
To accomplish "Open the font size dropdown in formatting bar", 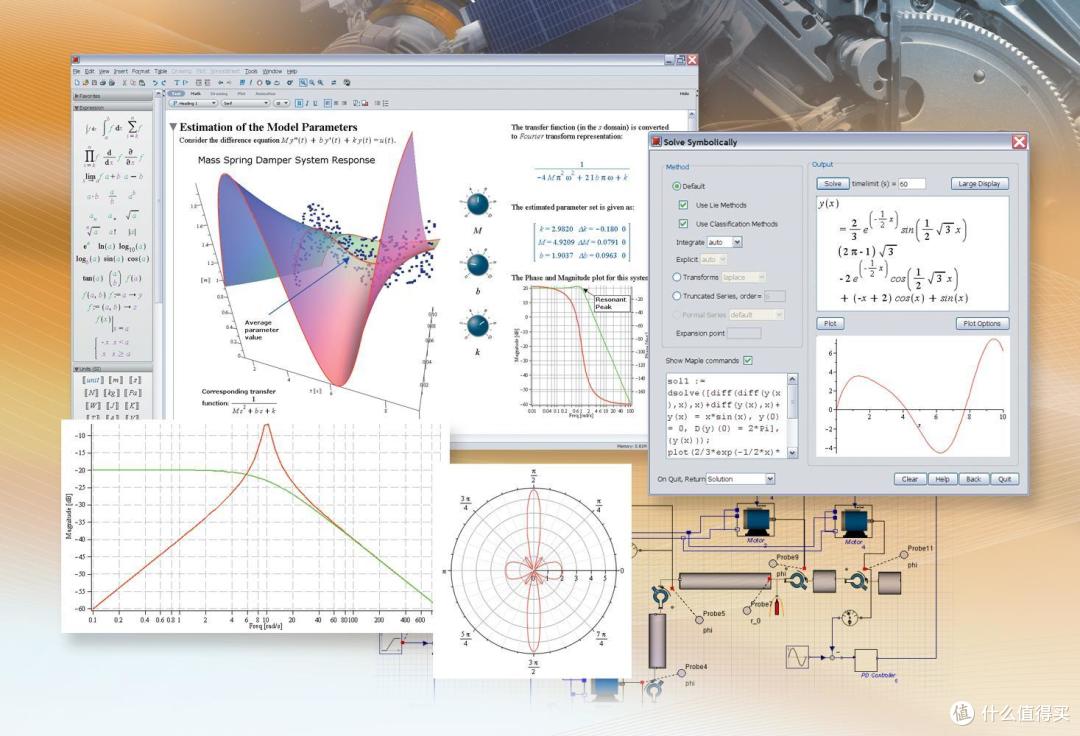I will [281, 103].
